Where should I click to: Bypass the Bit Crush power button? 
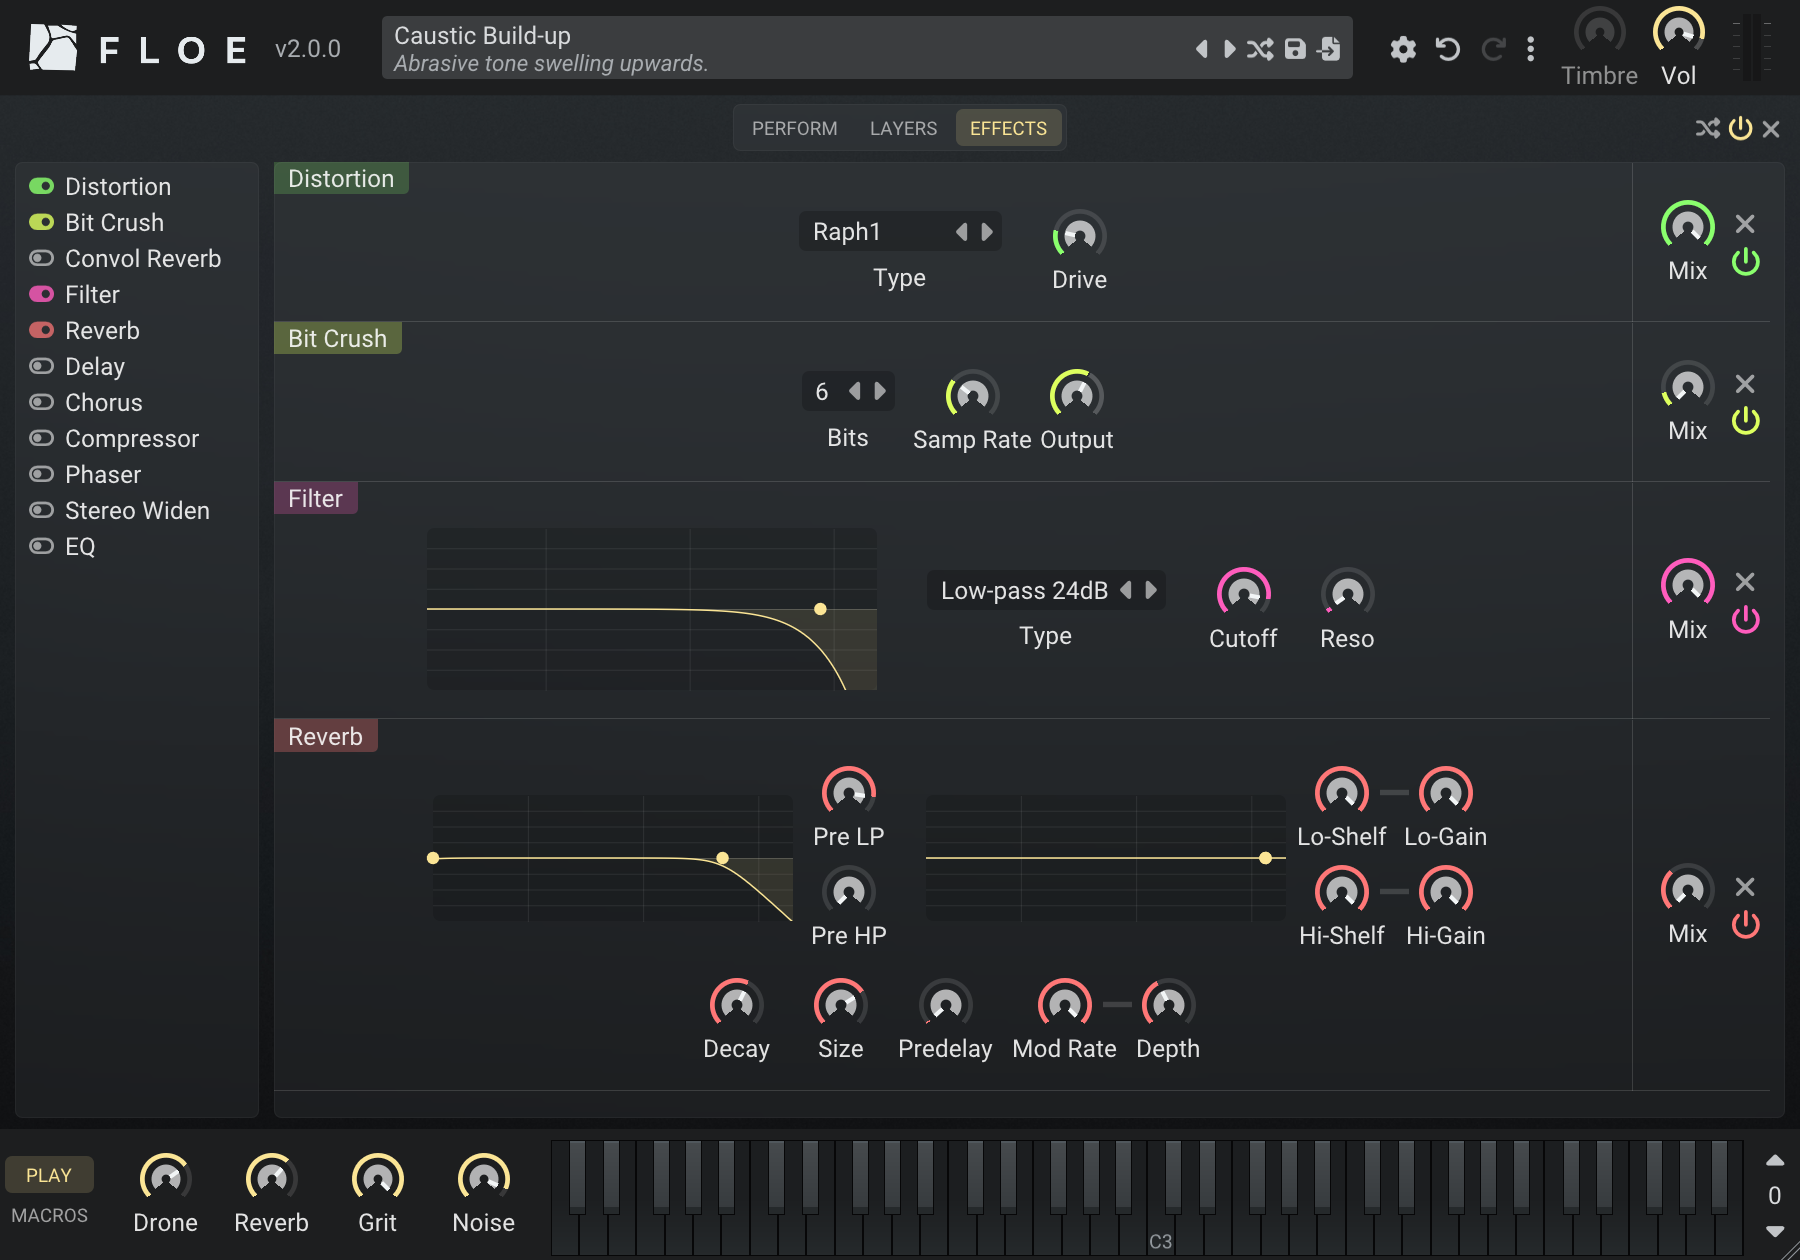1746,421
